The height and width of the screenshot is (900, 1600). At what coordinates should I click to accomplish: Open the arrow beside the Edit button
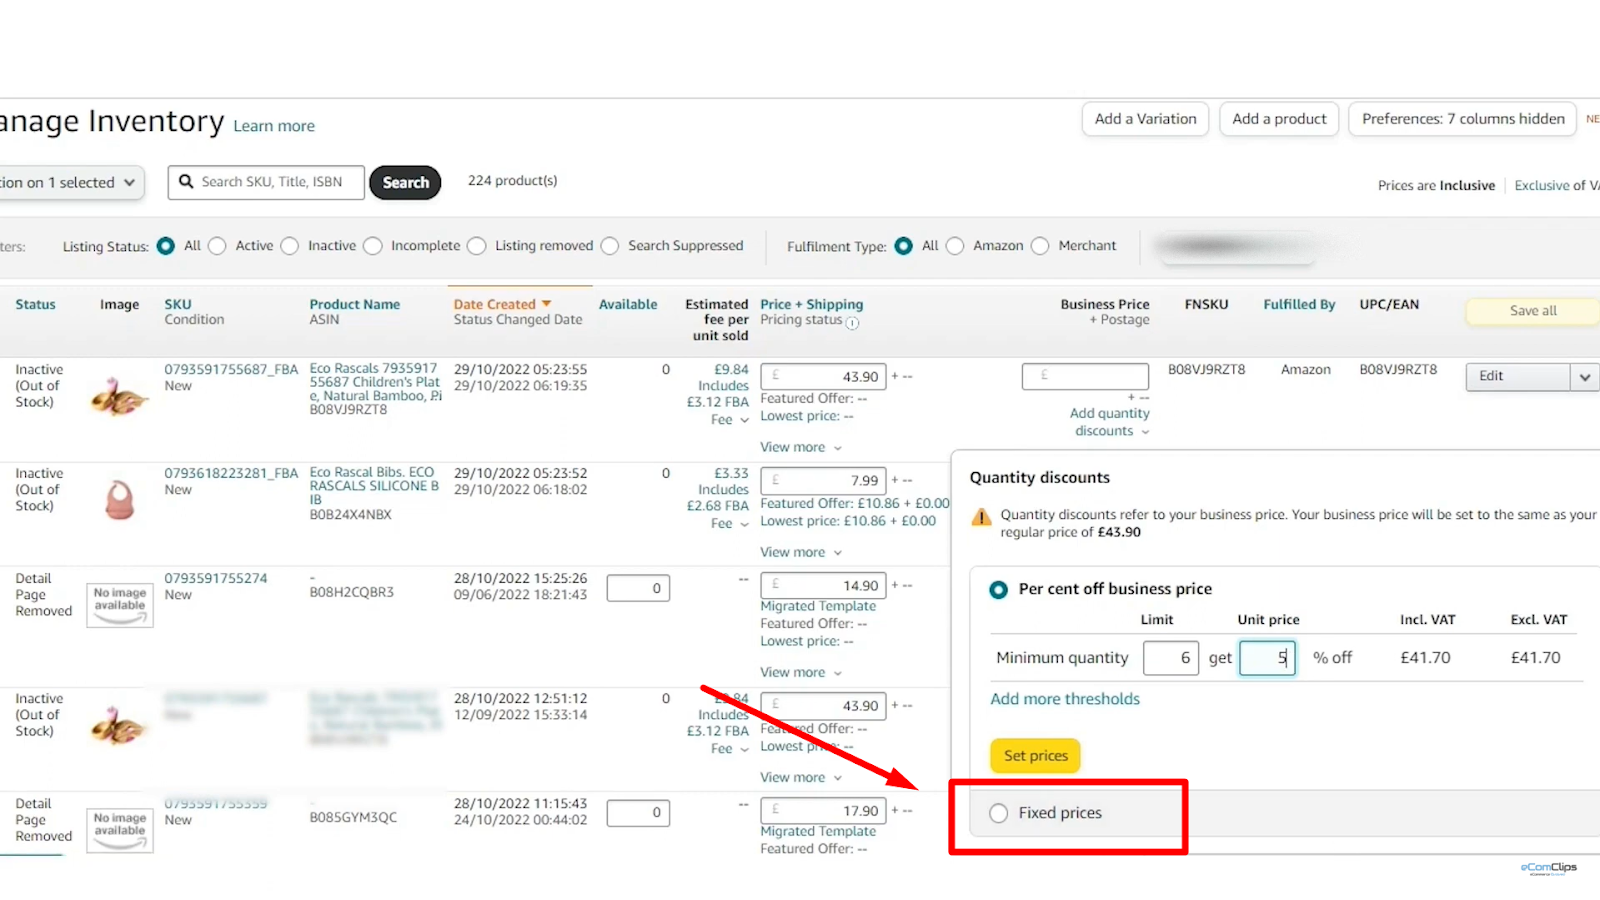tap(1584, 377)
